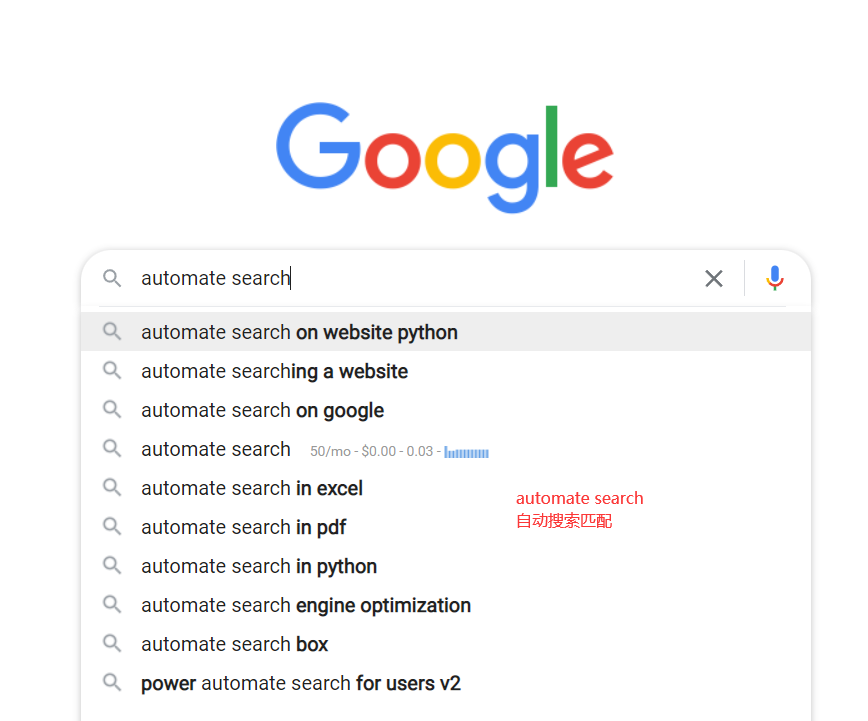The image size is (868, 721).
Task: Select suggestion 'automate search in excel'
Action: click(x=251, y=488)
